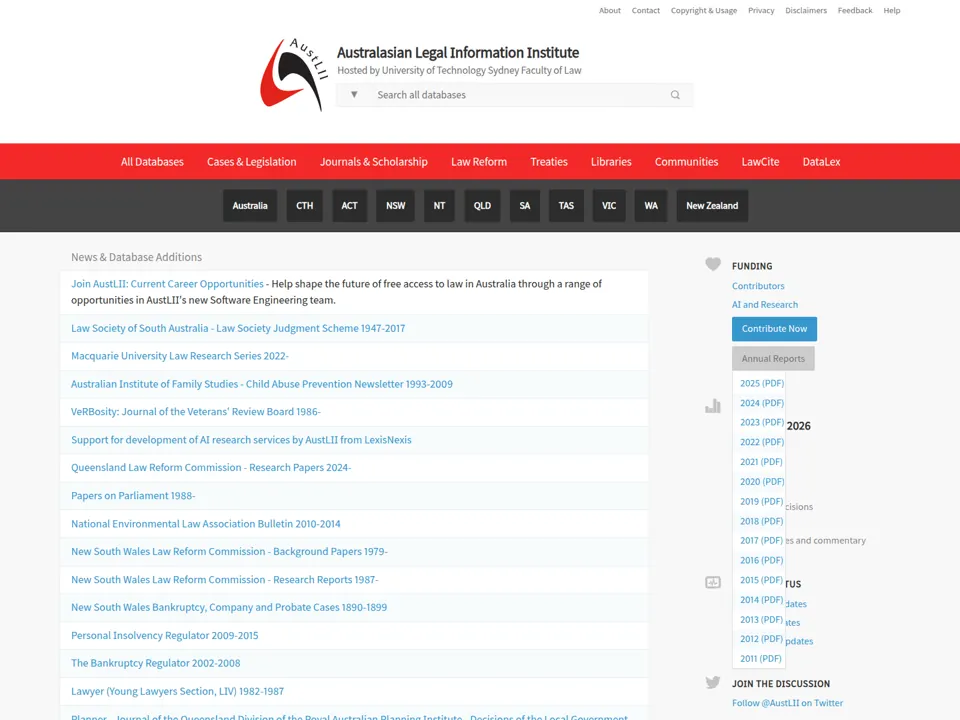Viewport: 960px width, 720px height.
Task: Select Cases & Legislation menu
Action: point(252,162)
